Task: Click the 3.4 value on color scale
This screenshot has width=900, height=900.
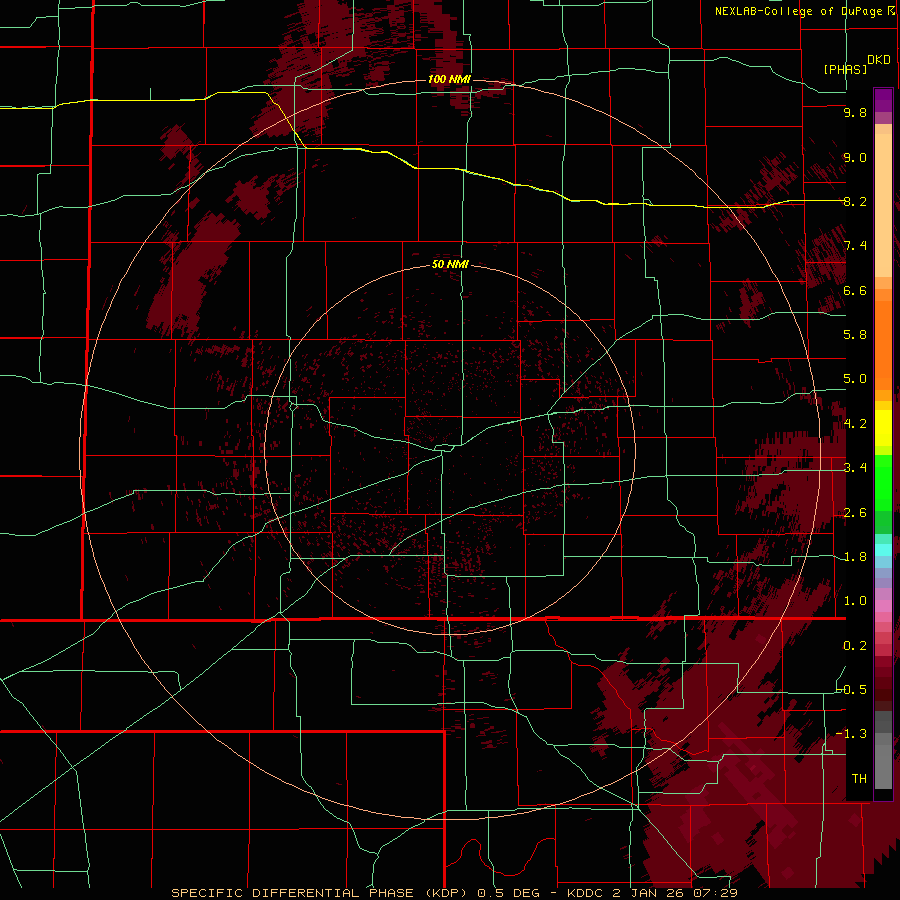Action: tap(855, 468)
